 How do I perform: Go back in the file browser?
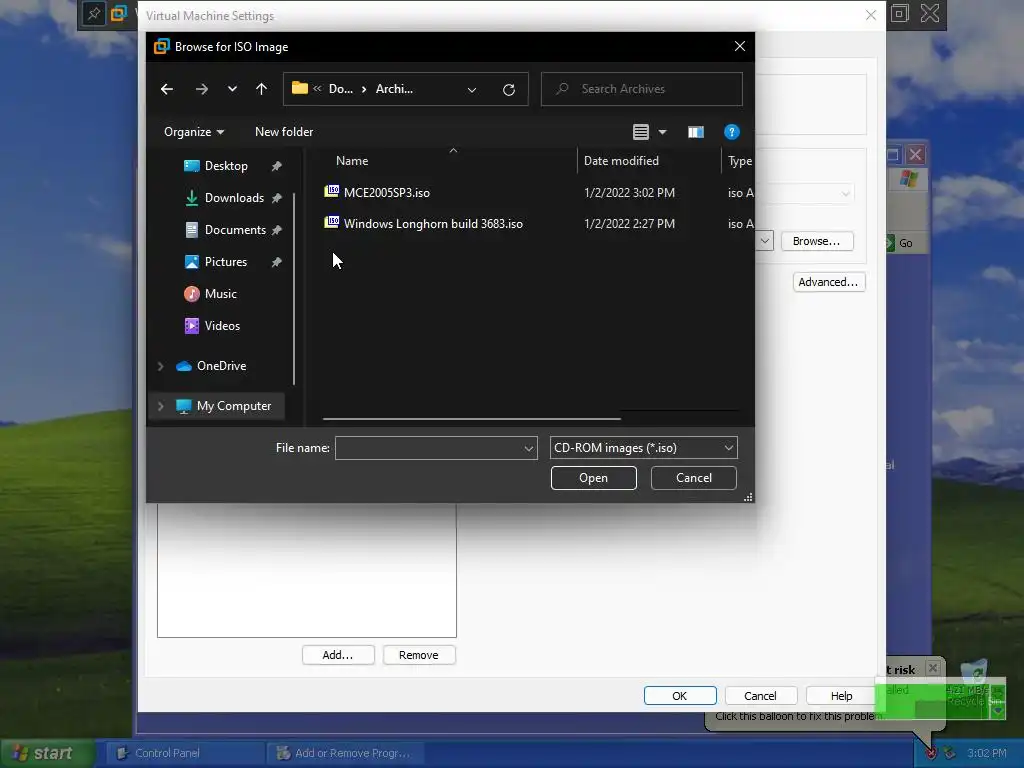point(167,89)
